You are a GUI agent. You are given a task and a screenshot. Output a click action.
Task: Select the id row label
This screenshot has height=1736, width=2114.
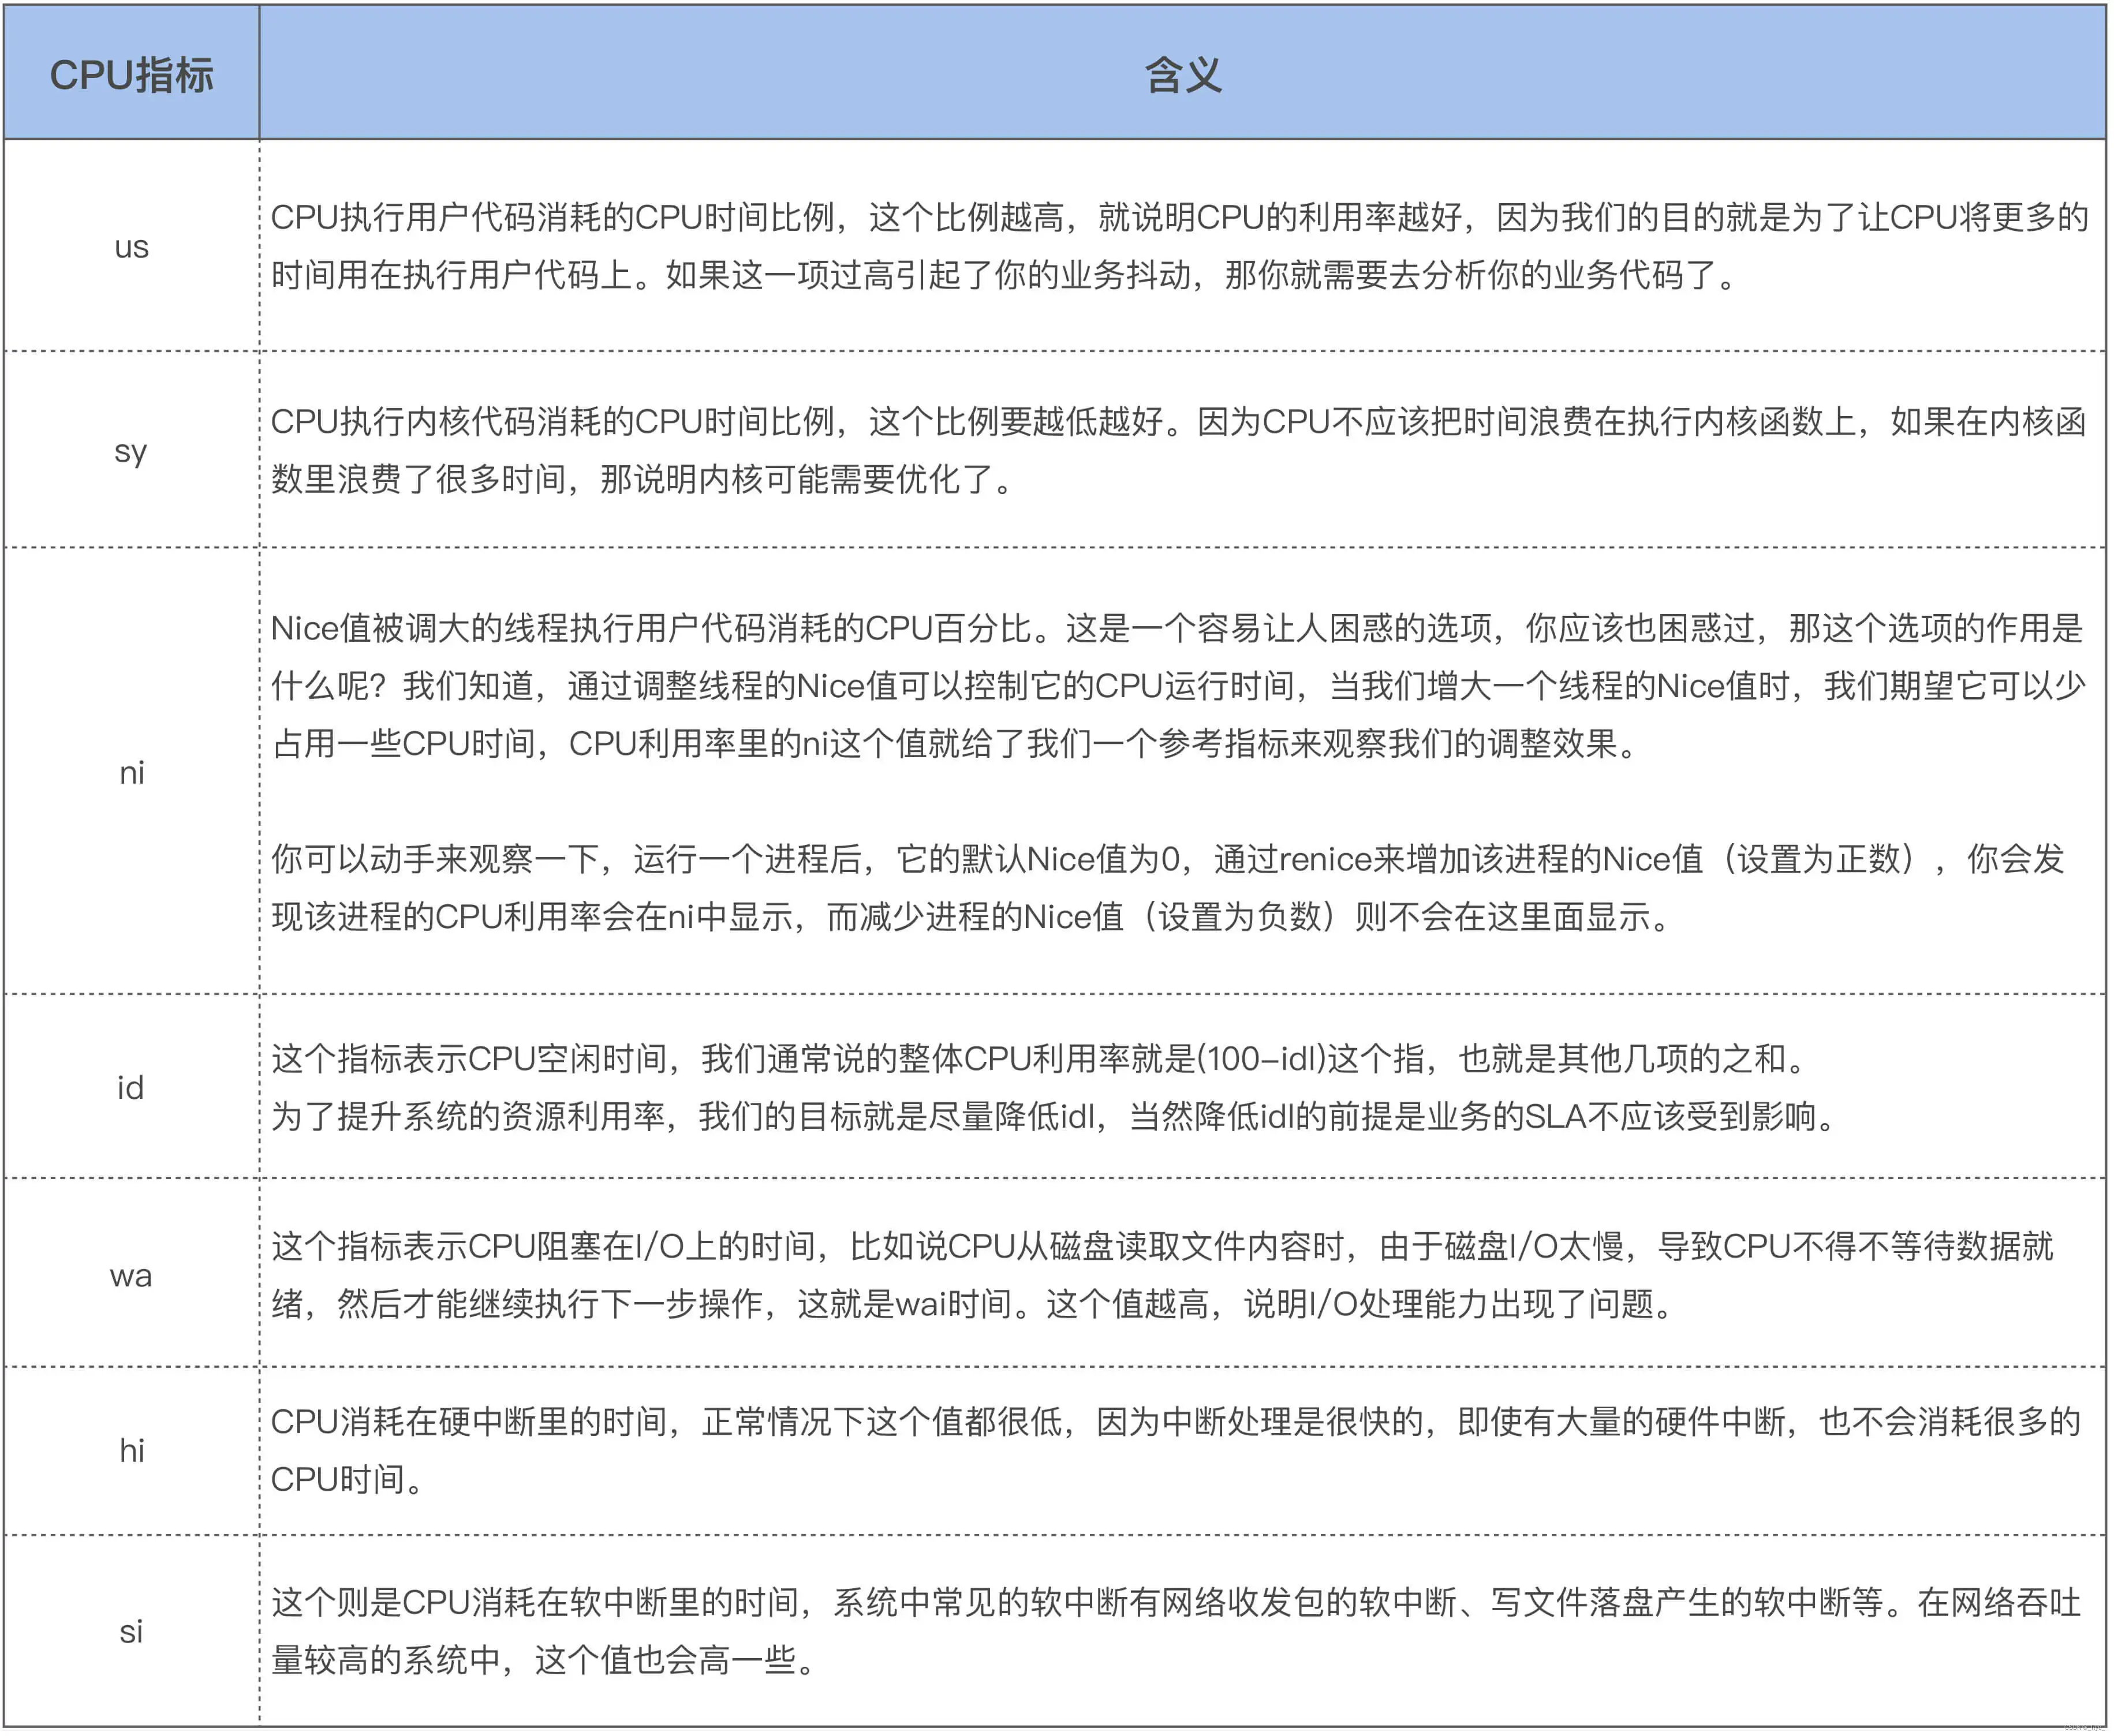coord(131,1087)
